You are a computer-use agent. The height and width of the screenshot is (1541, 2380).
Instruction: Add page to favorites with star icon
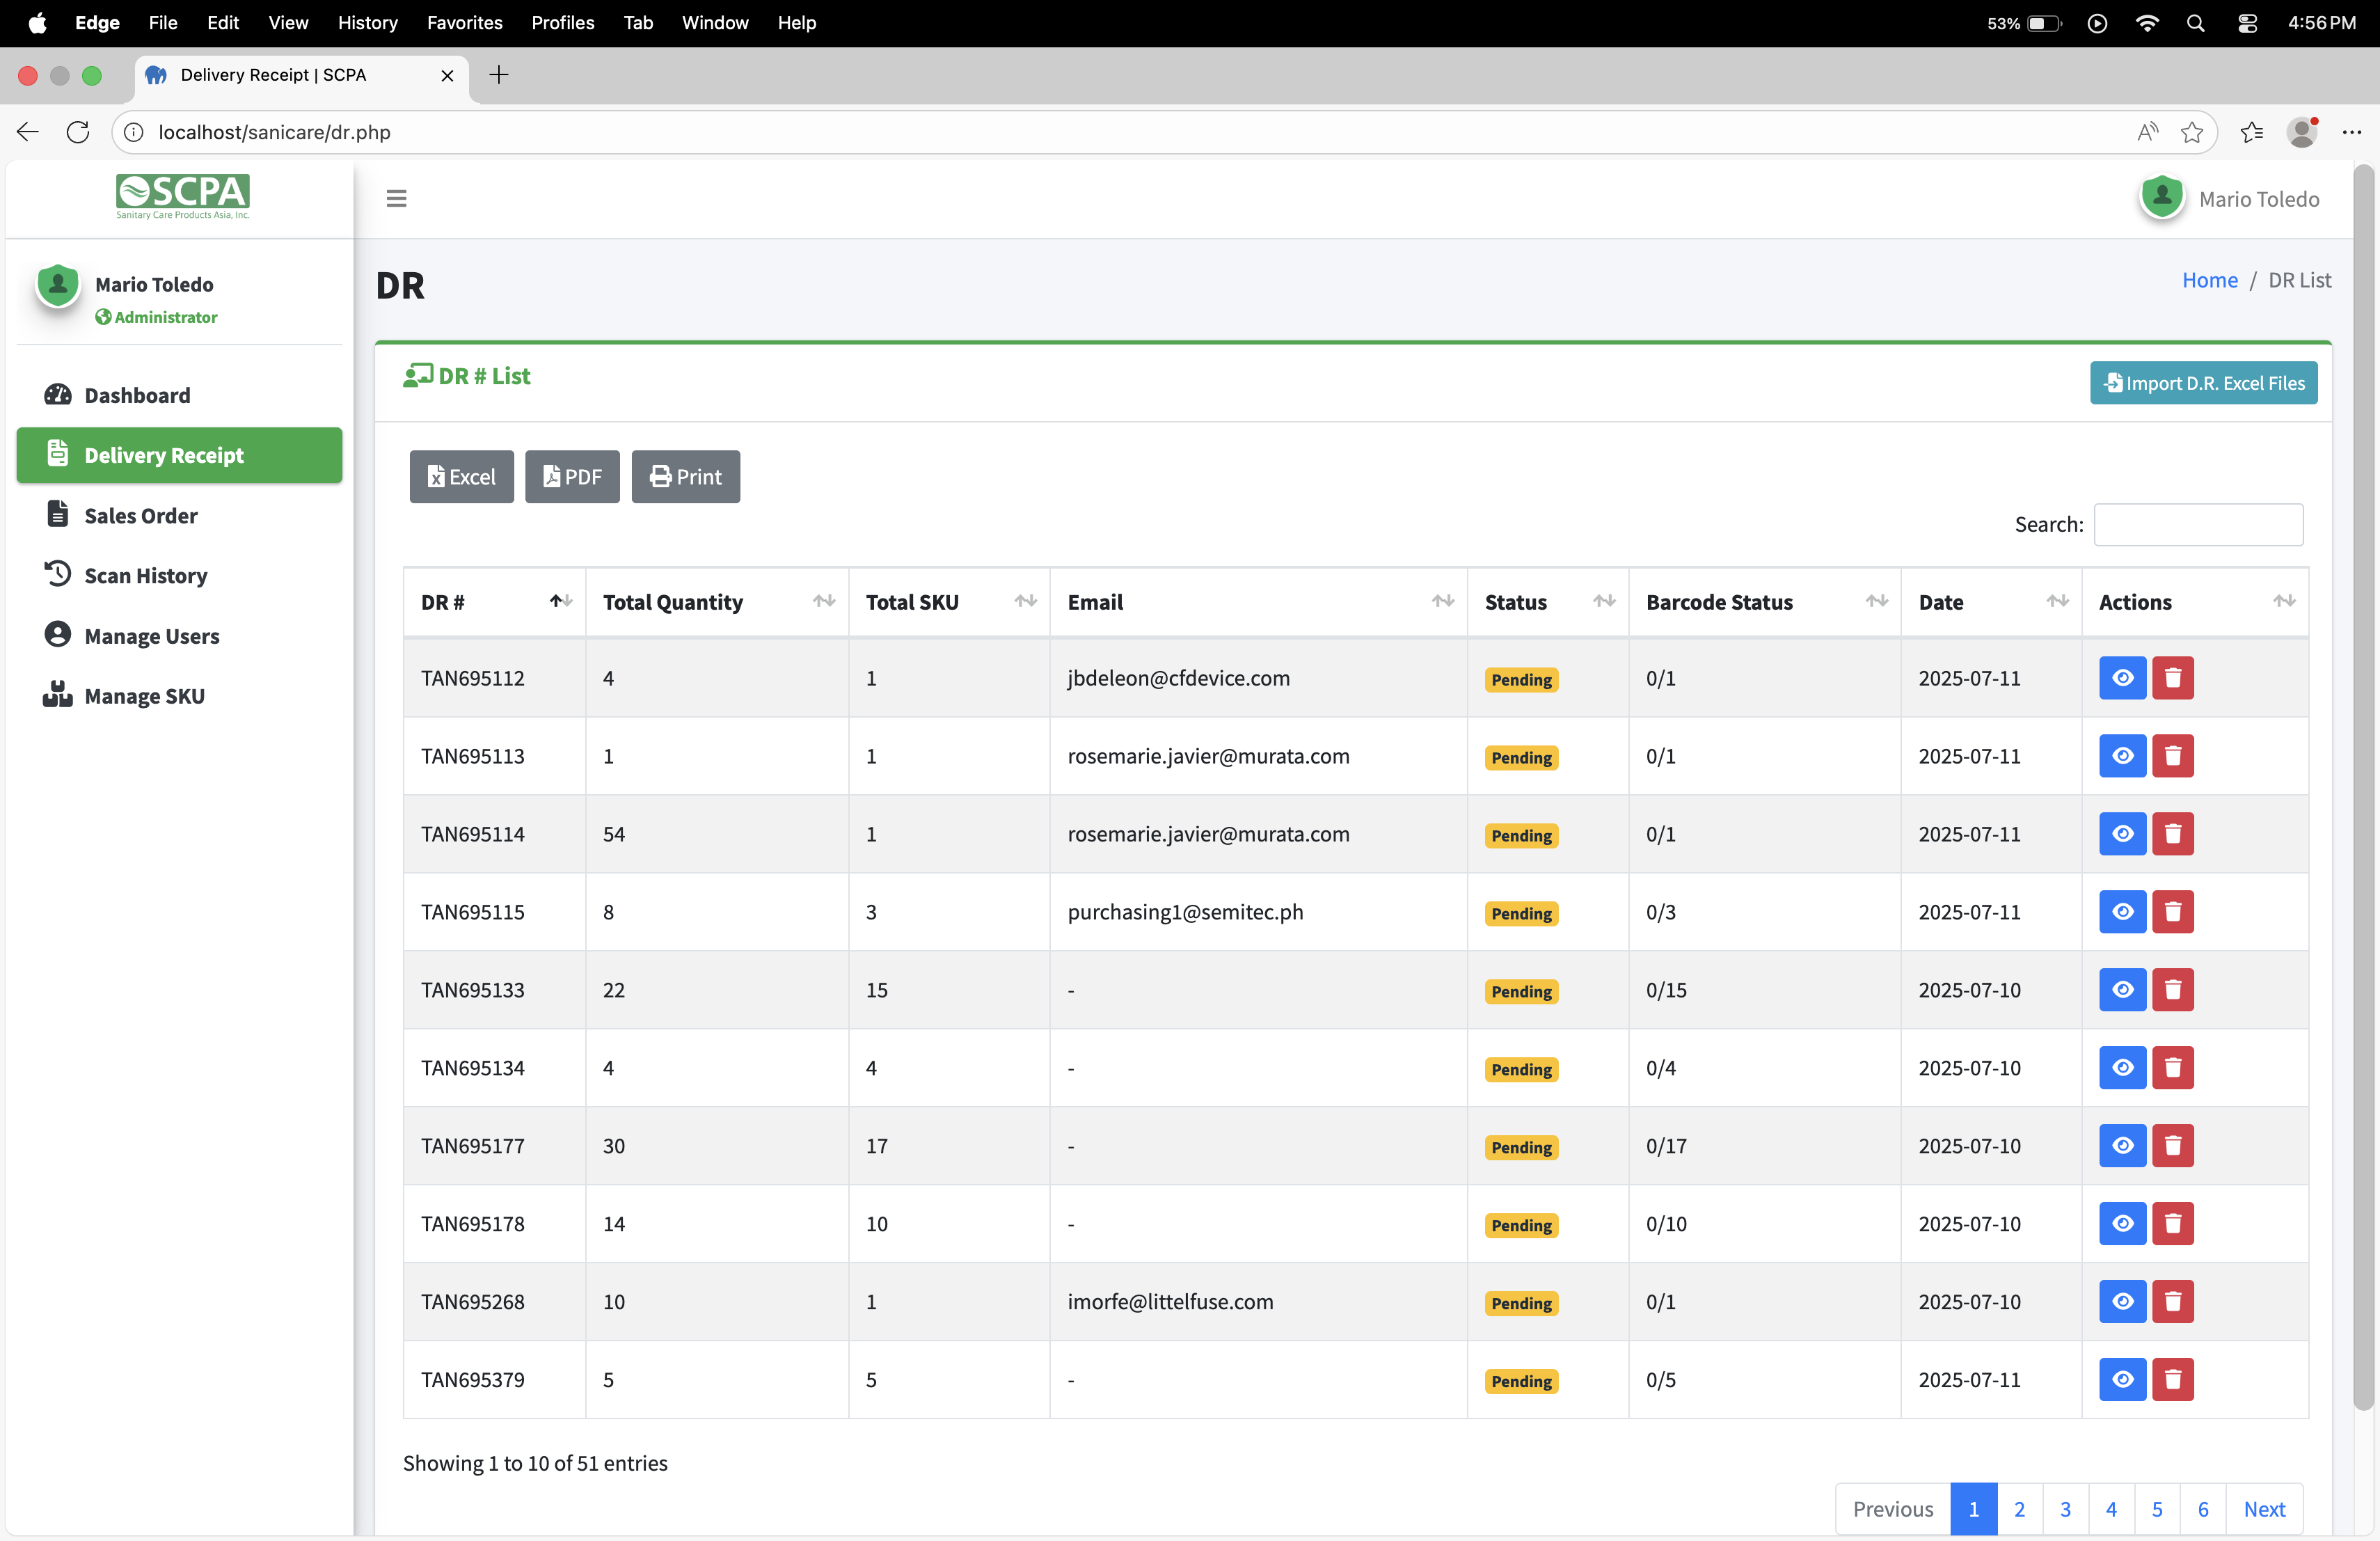[x=2191, y=132]
